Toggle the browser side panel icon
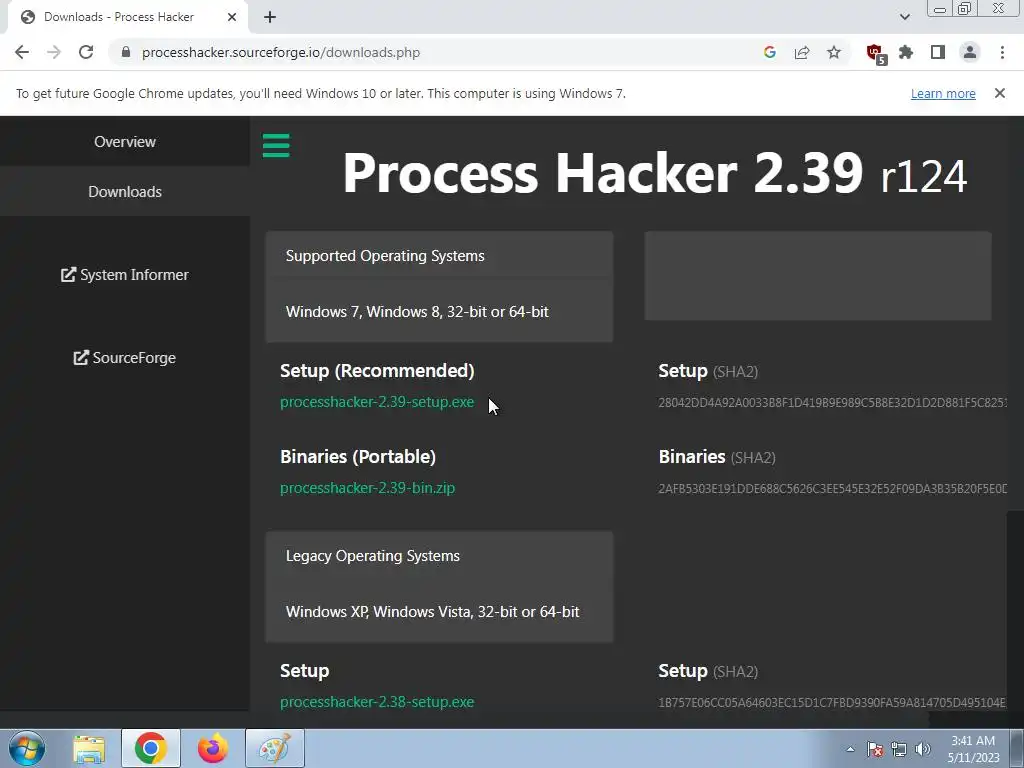 (x=938, y=52)
